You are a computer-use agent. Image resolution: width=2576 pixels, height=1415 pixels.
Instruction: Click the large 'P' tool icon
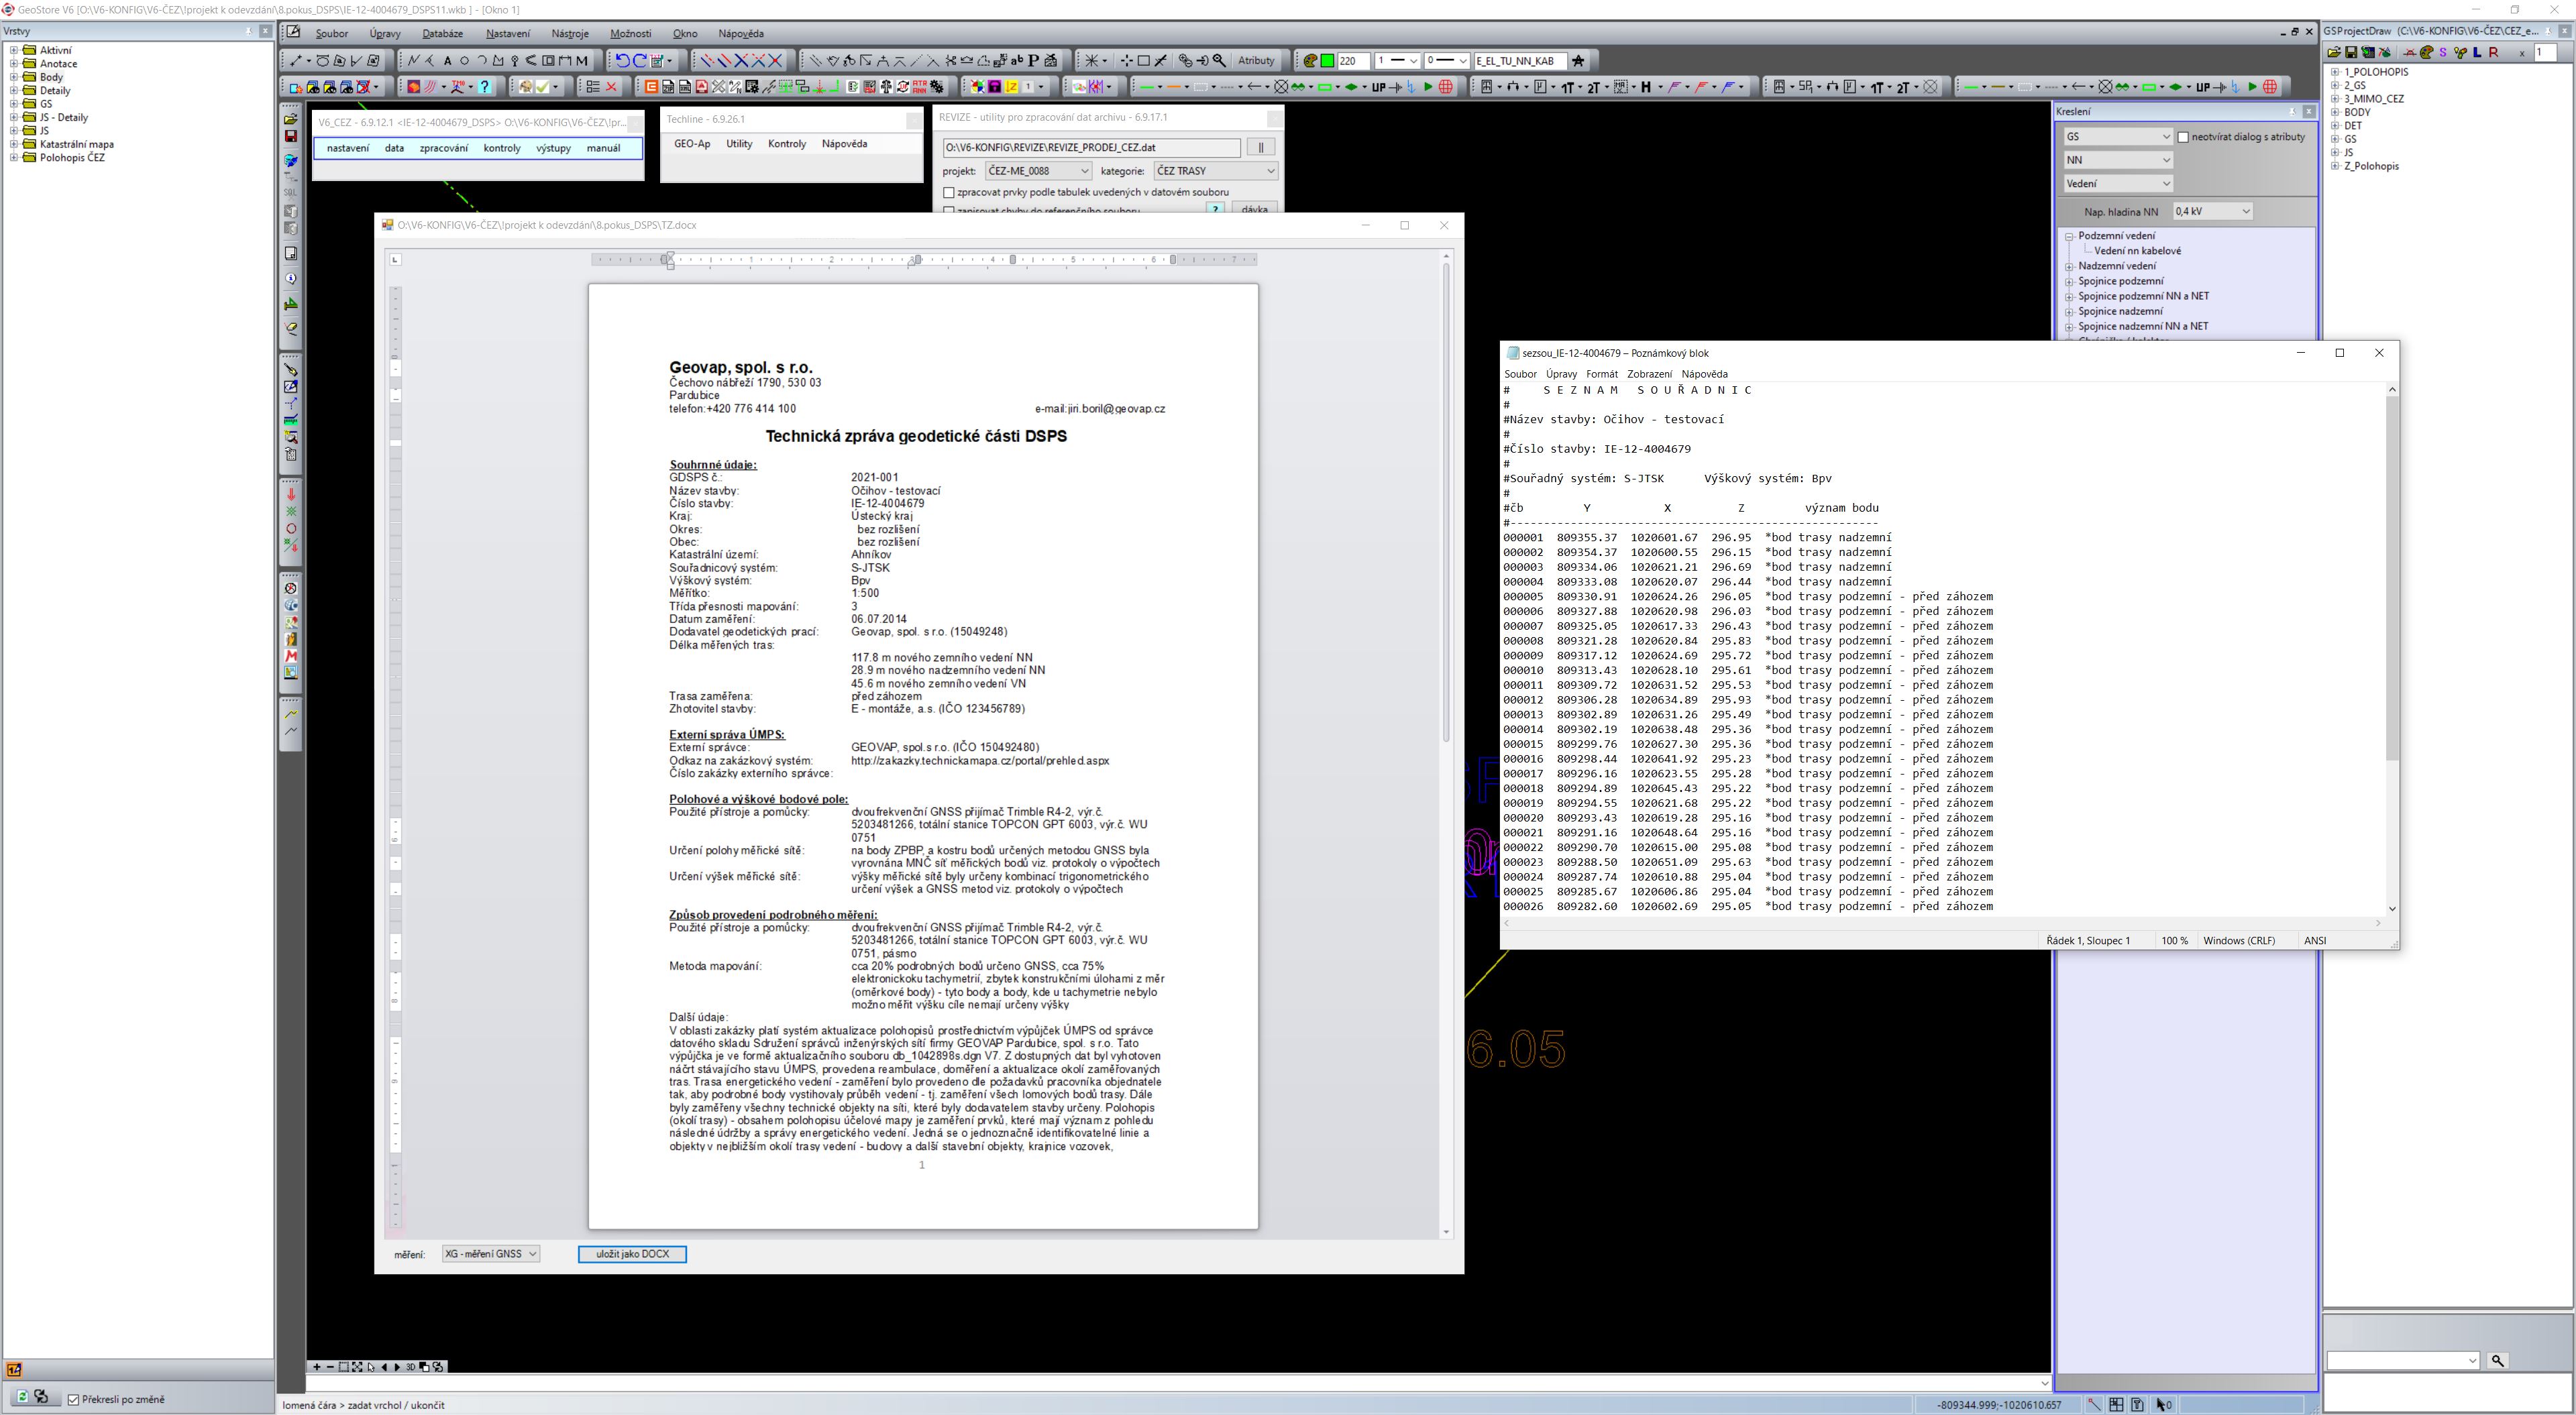pyautogui.click(x=1033, y=60)
